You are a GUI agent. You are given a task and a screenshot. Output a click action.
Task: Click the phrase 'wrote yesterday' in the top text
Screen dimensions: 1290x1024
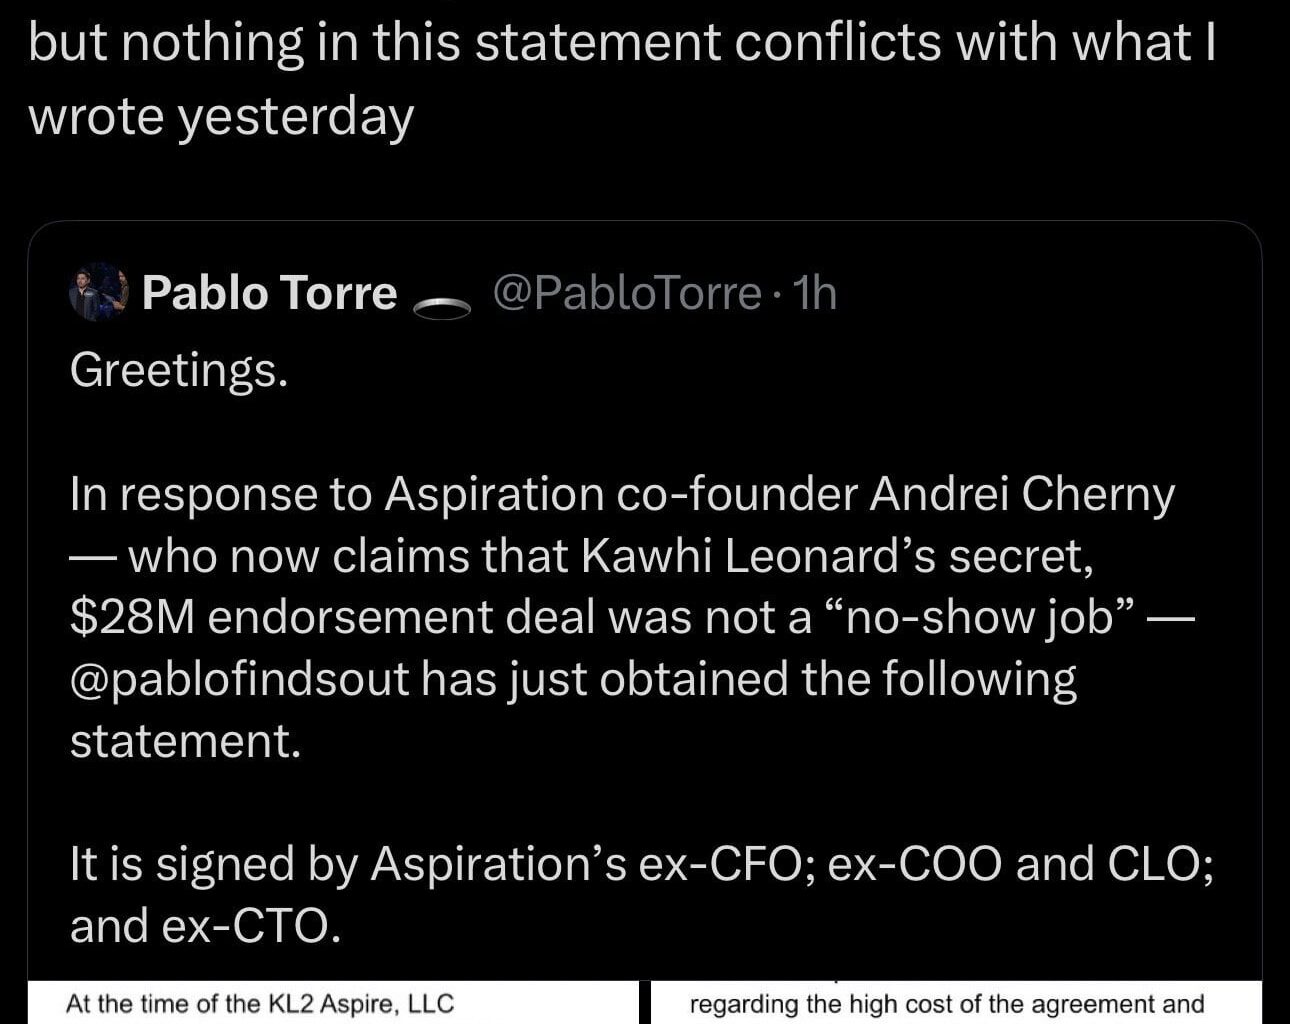pos(222,115)
